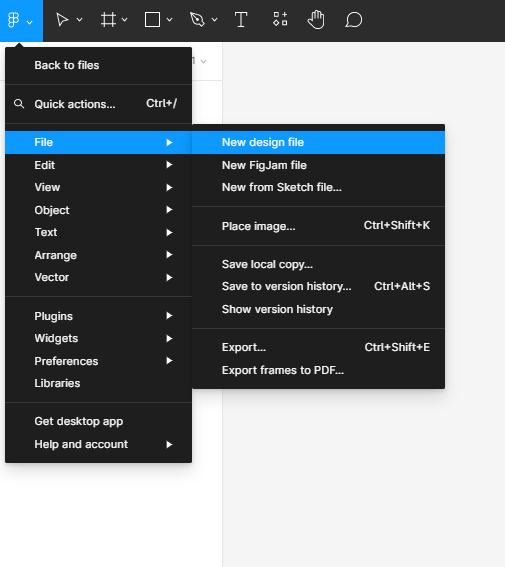Click the Figma logo main menu button
505x567 pixels.
coord(21,20)
